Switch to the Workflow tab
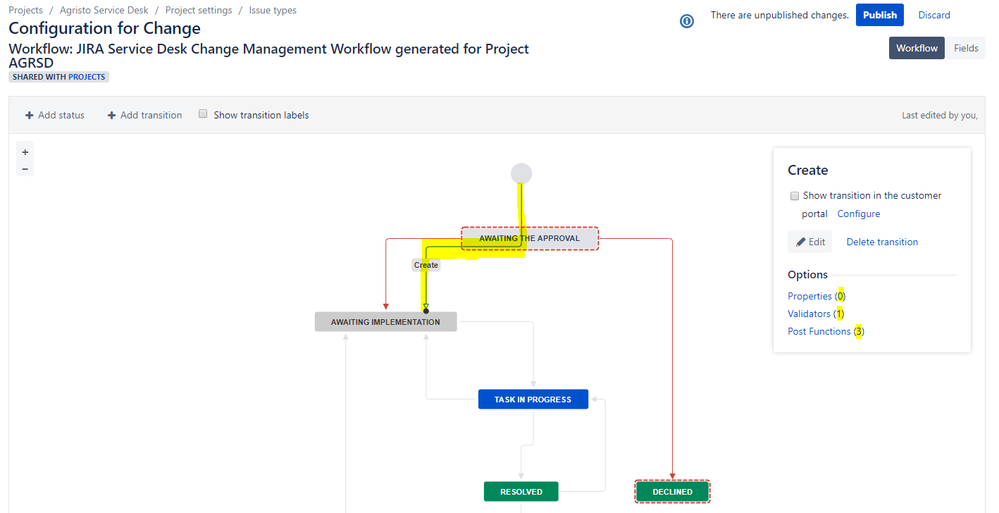Screen dimensions: 999x513 pyautogui.click(x=917, y=48)
